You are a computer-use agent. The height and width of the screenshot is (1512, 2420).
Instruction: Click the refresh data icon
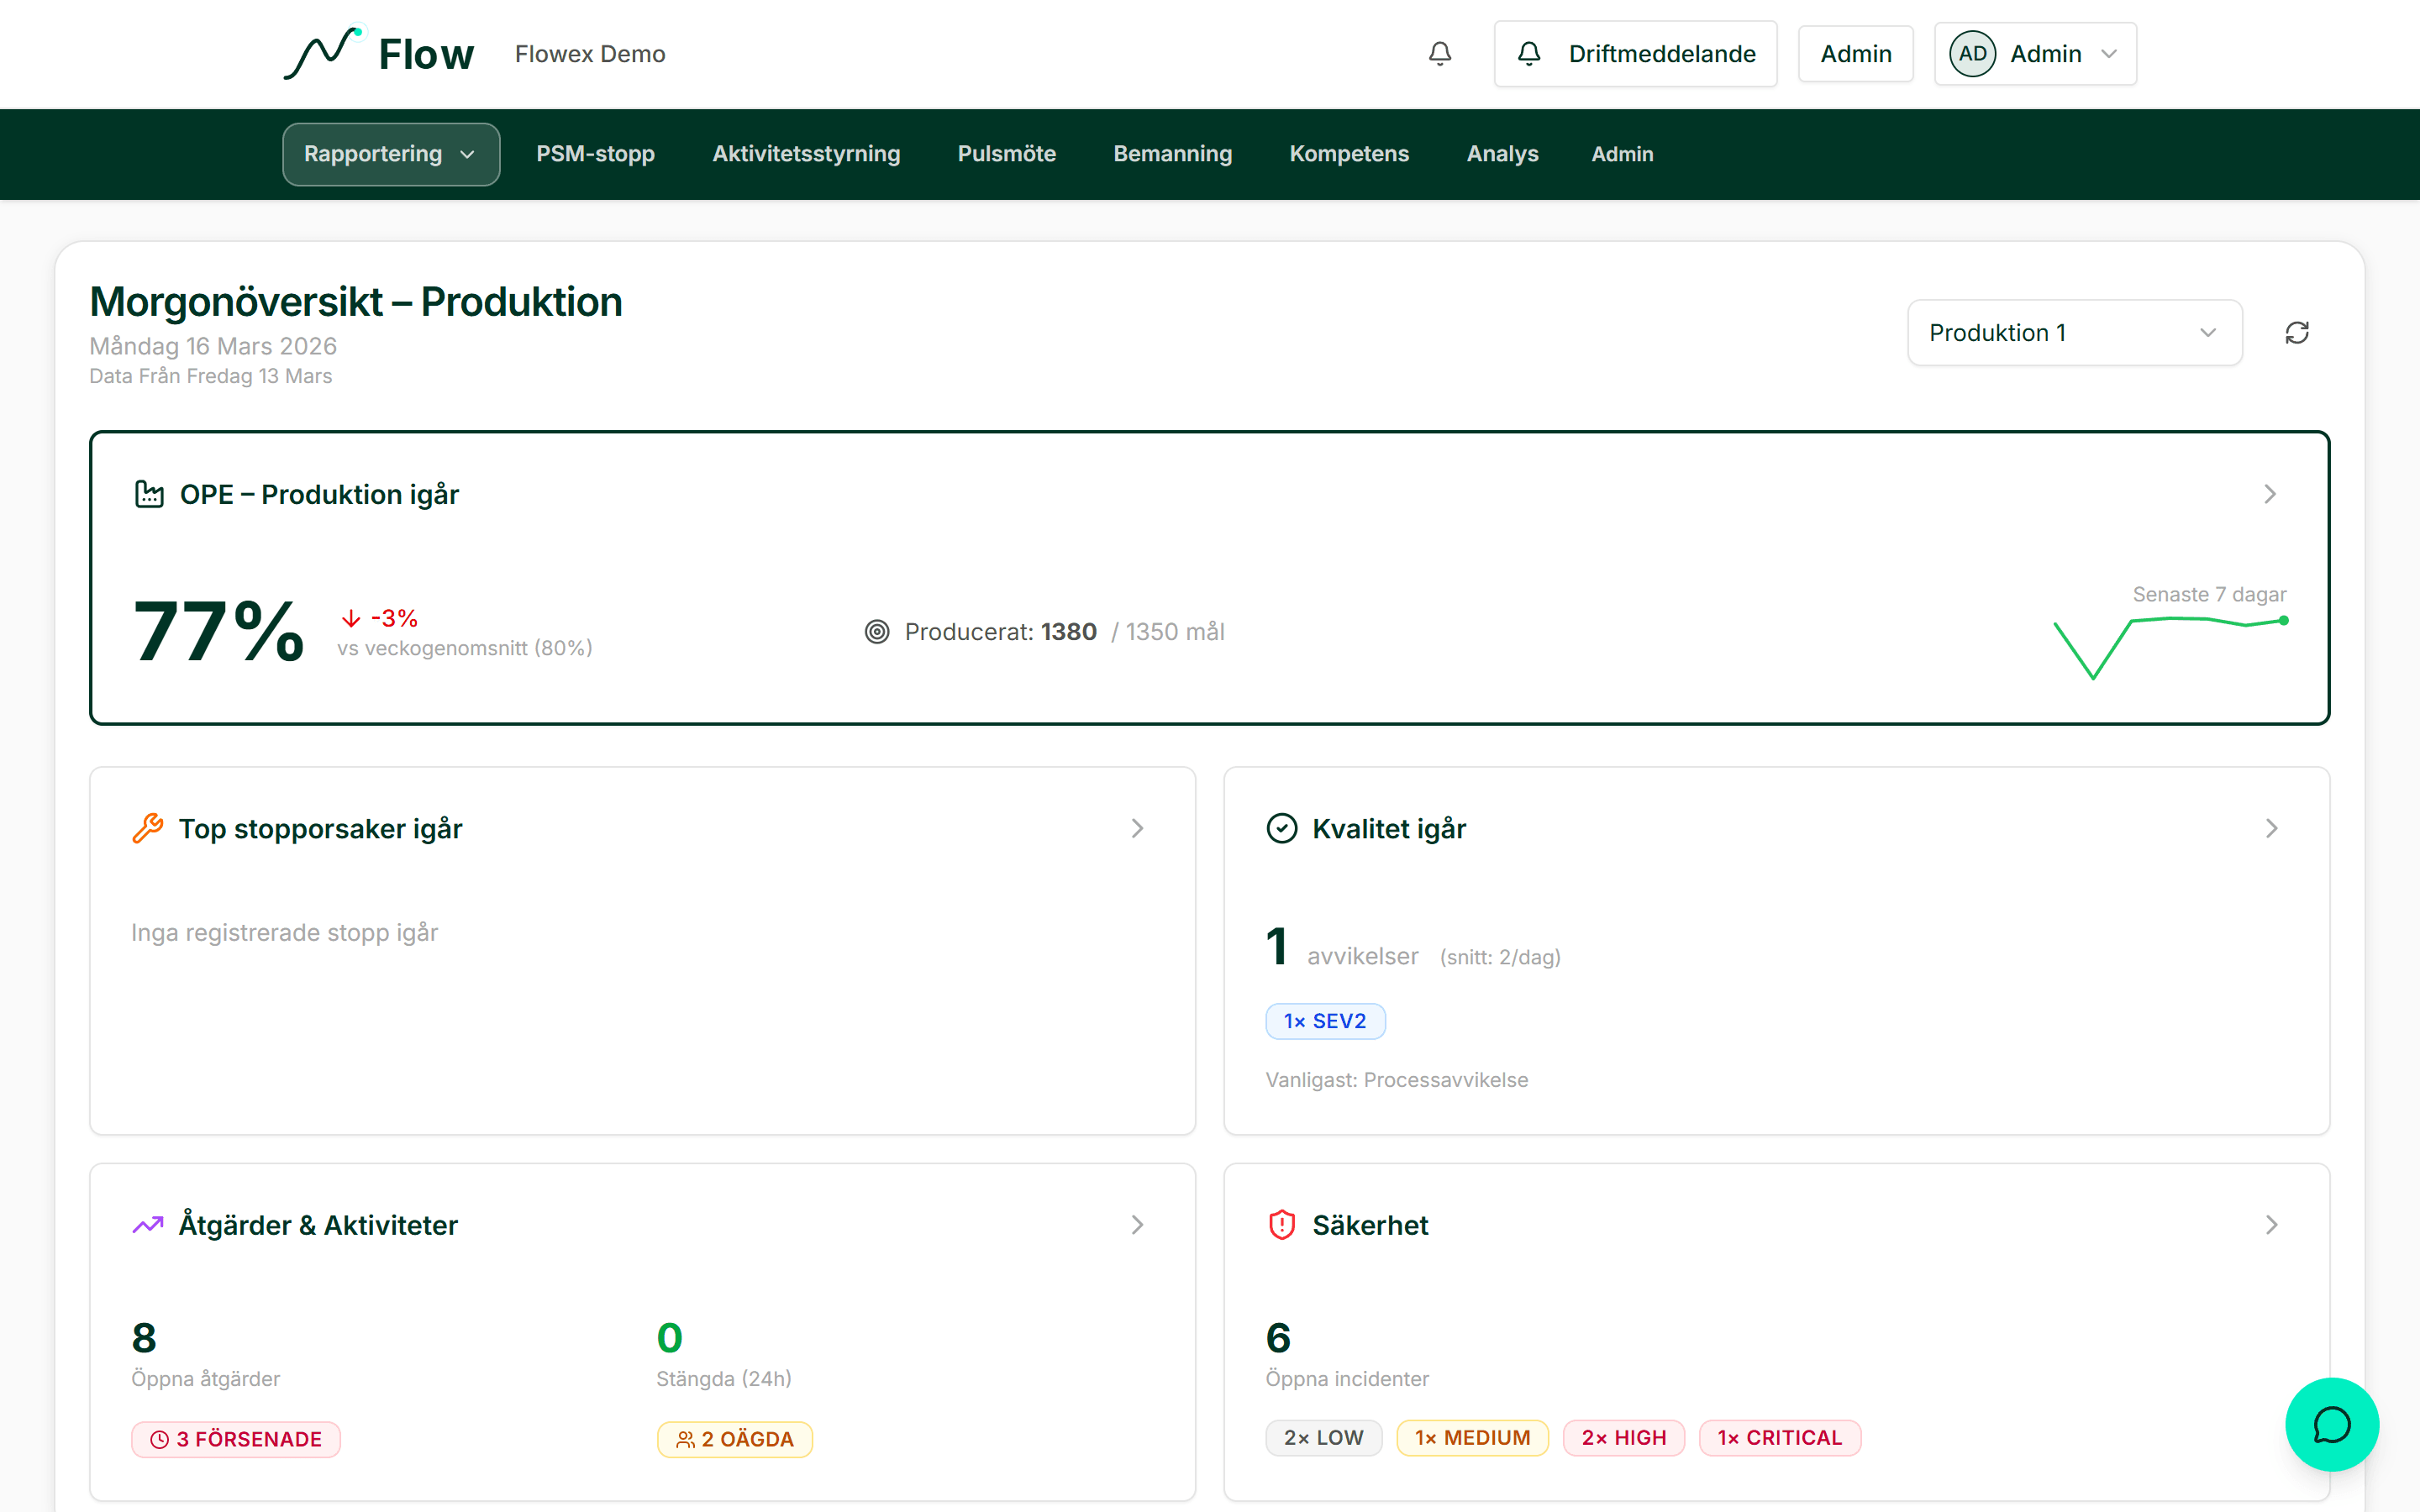pyautogui.click(x=2297, y=333)
